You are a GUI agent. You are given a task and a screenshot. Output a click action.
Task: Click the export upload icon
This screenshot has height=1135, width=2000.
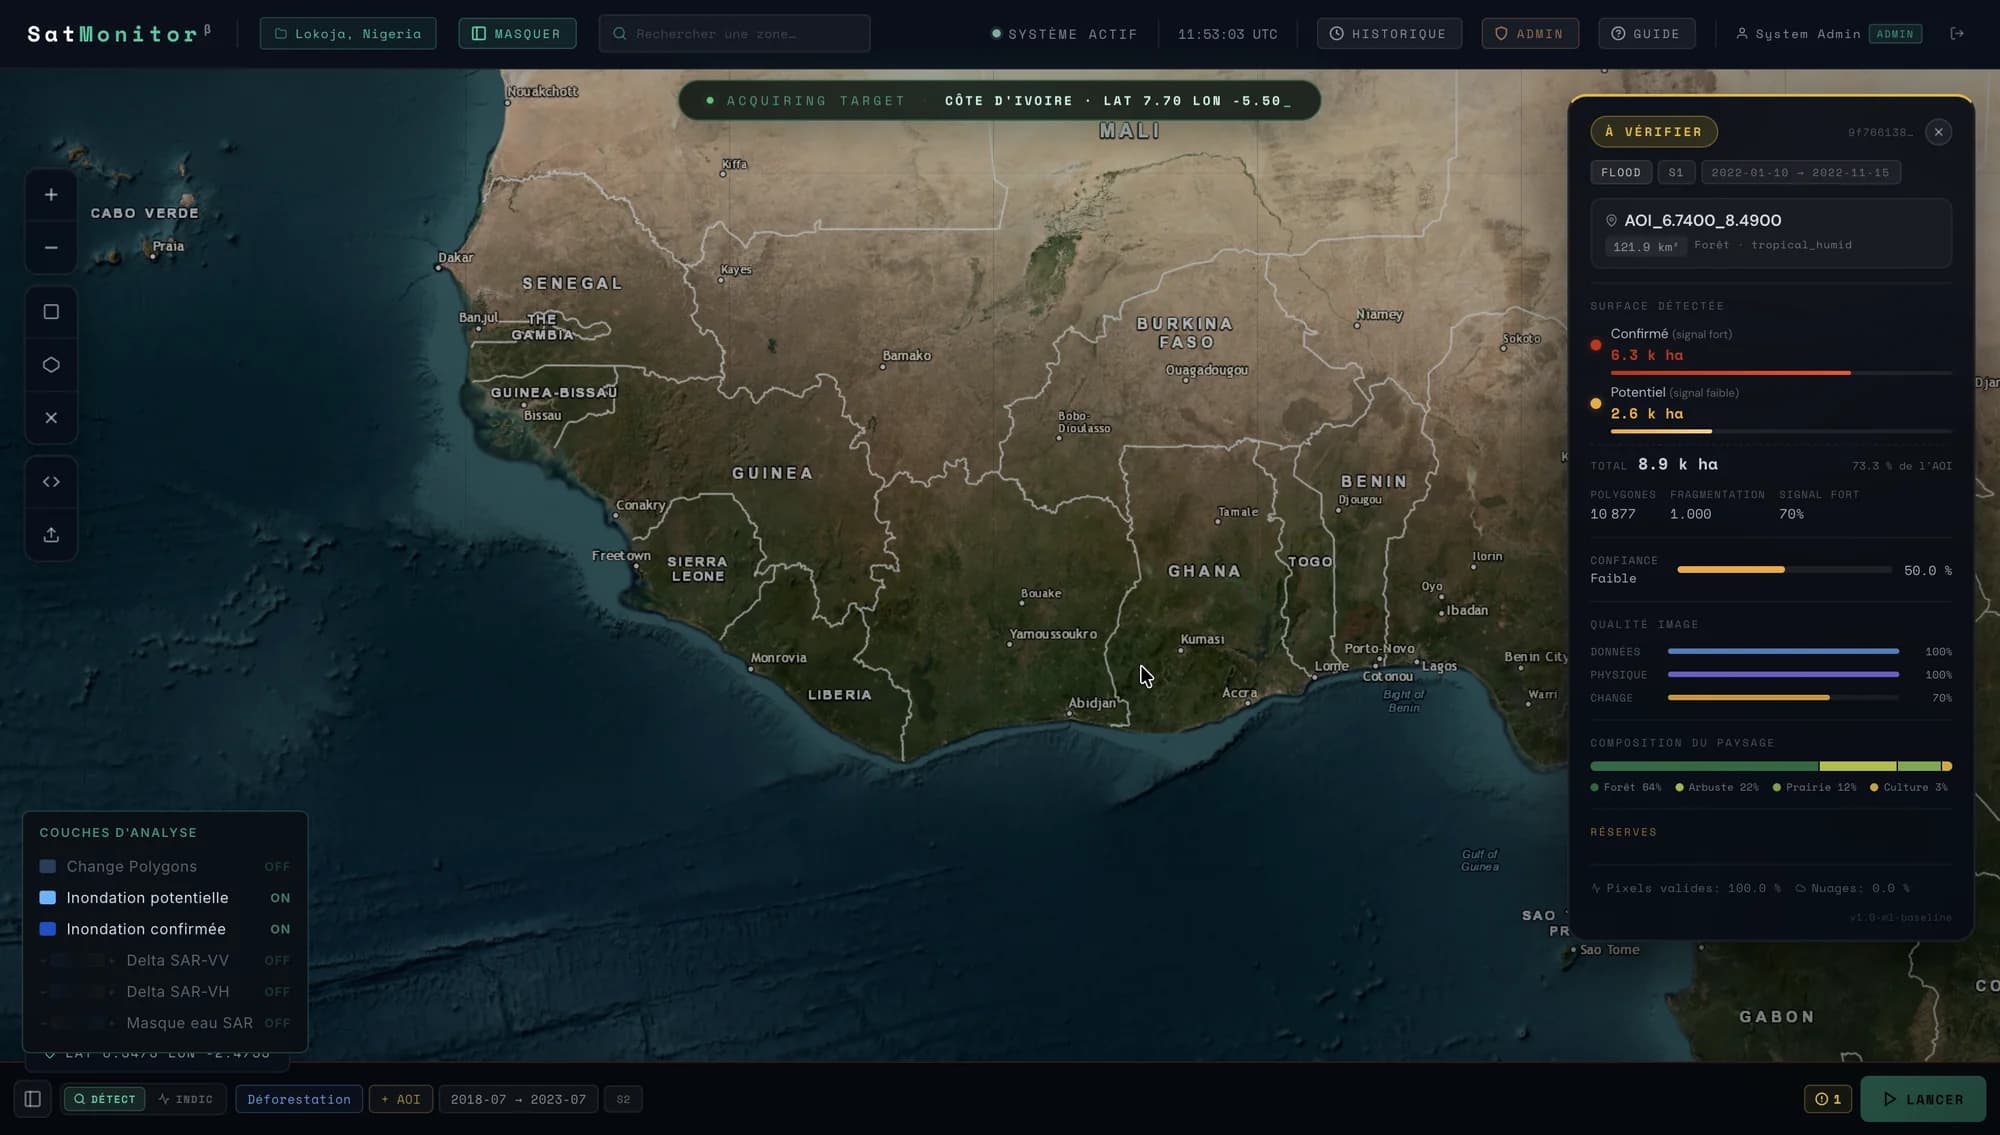[51, 535]
